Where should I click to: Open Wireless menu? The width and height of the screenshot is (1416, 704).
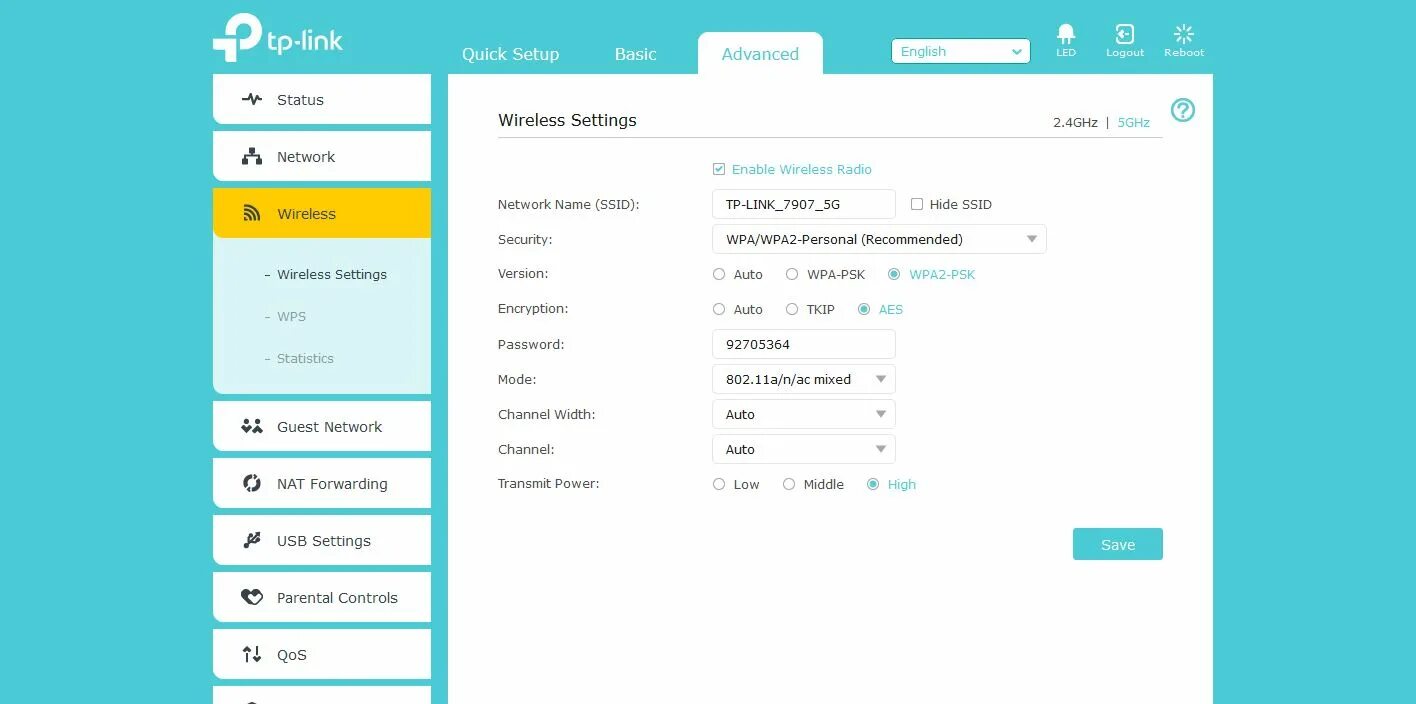click(x=322, y=213)
